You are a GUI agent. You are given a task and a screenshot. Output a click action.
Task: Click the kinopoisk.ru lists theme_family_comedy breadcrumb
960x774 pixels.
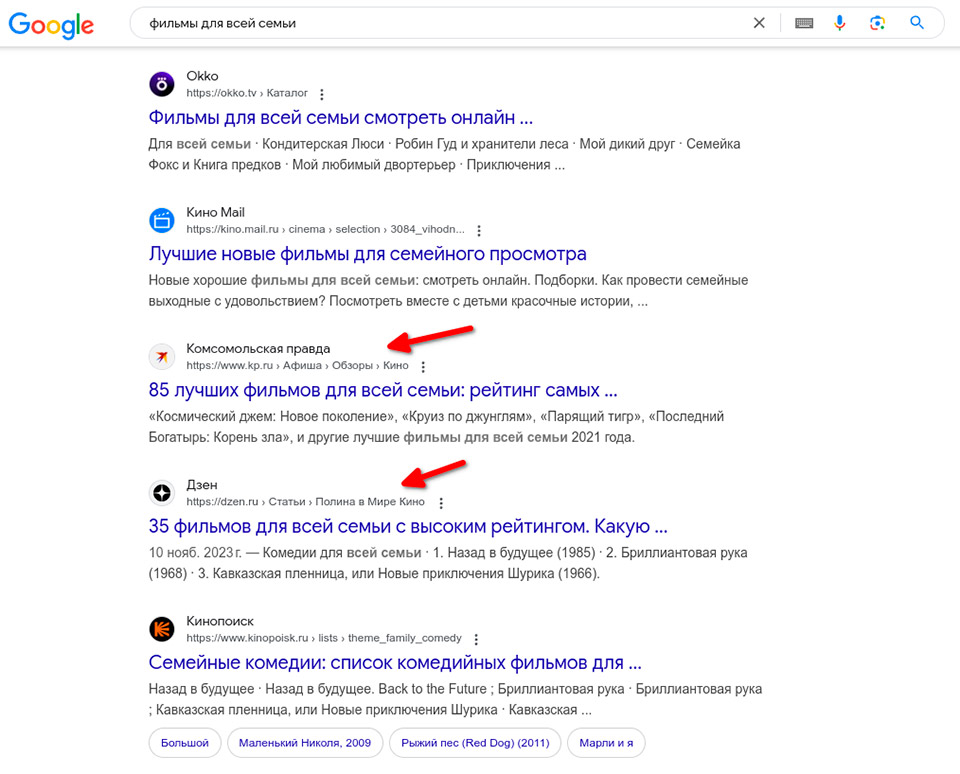tap(324, 638)
